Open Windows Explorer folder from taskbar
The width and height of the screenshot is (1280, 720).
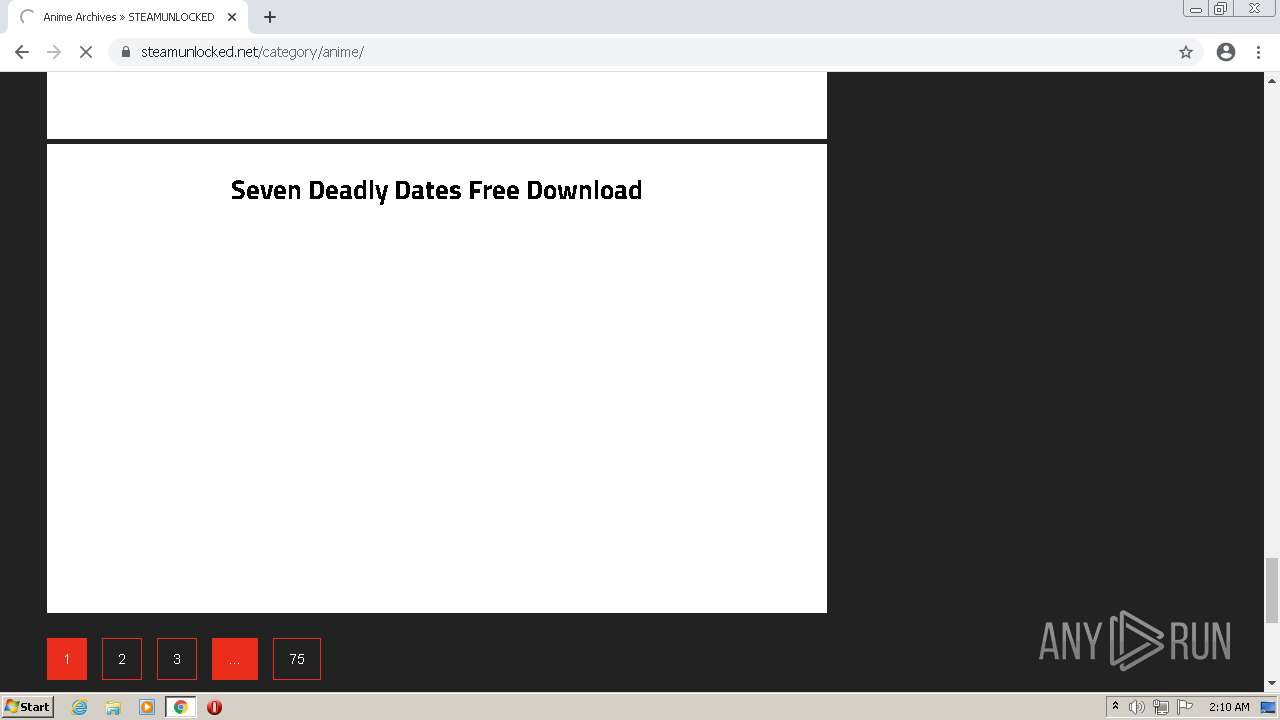(x=113, y=707)
